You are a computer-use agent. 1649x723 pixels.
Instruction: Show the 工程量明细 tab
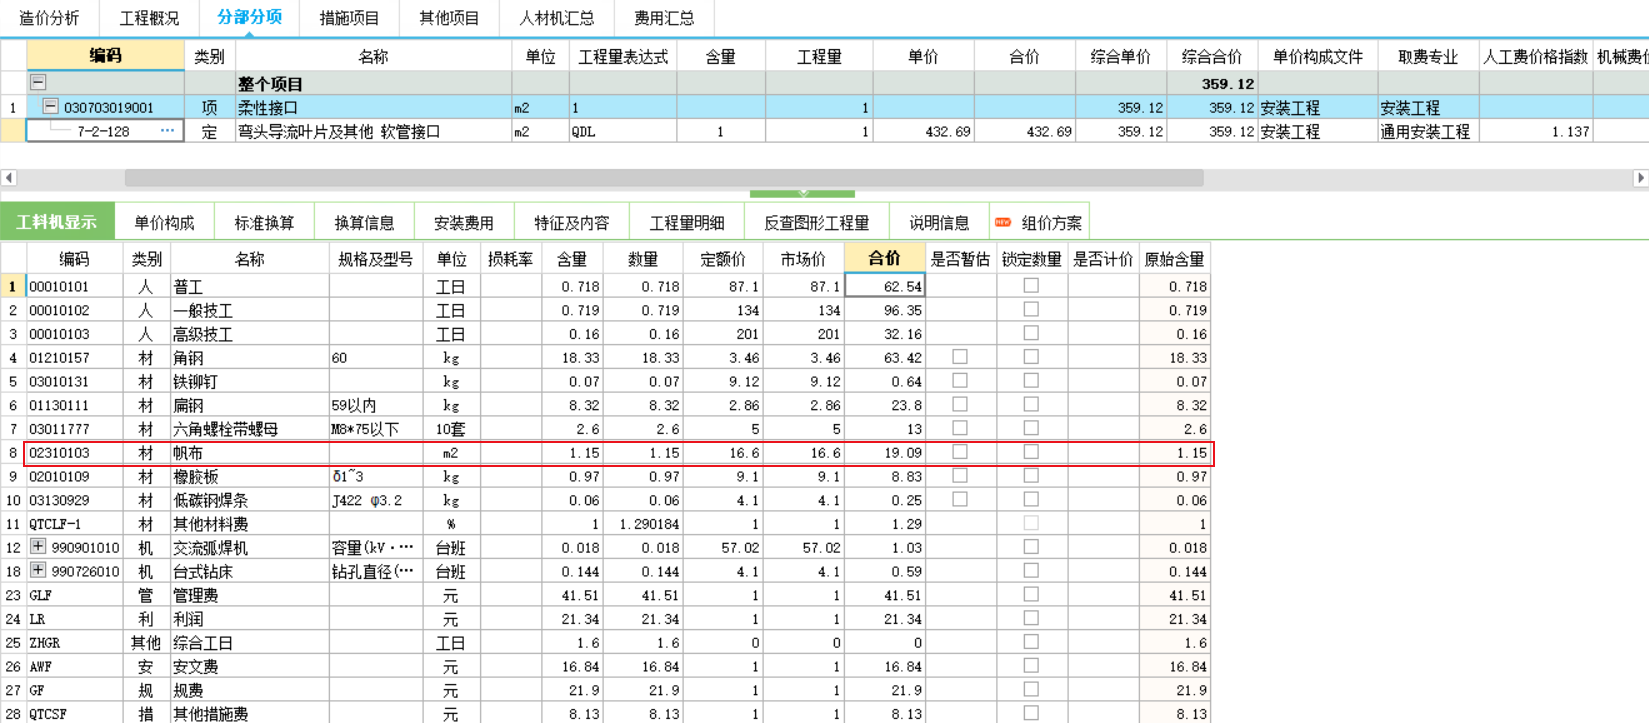point(687,223)
